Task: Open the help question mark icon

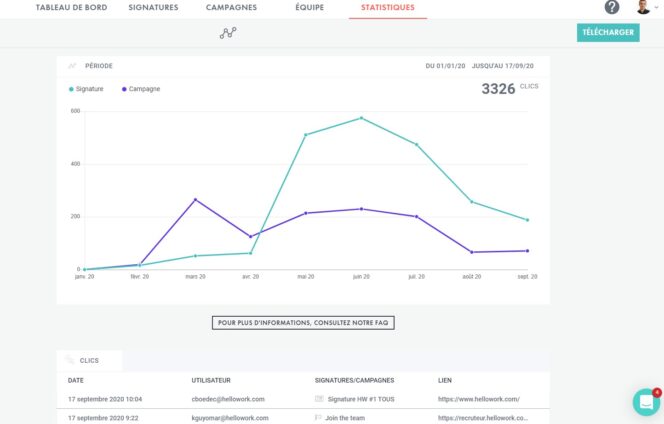Action: coord(612,7)
